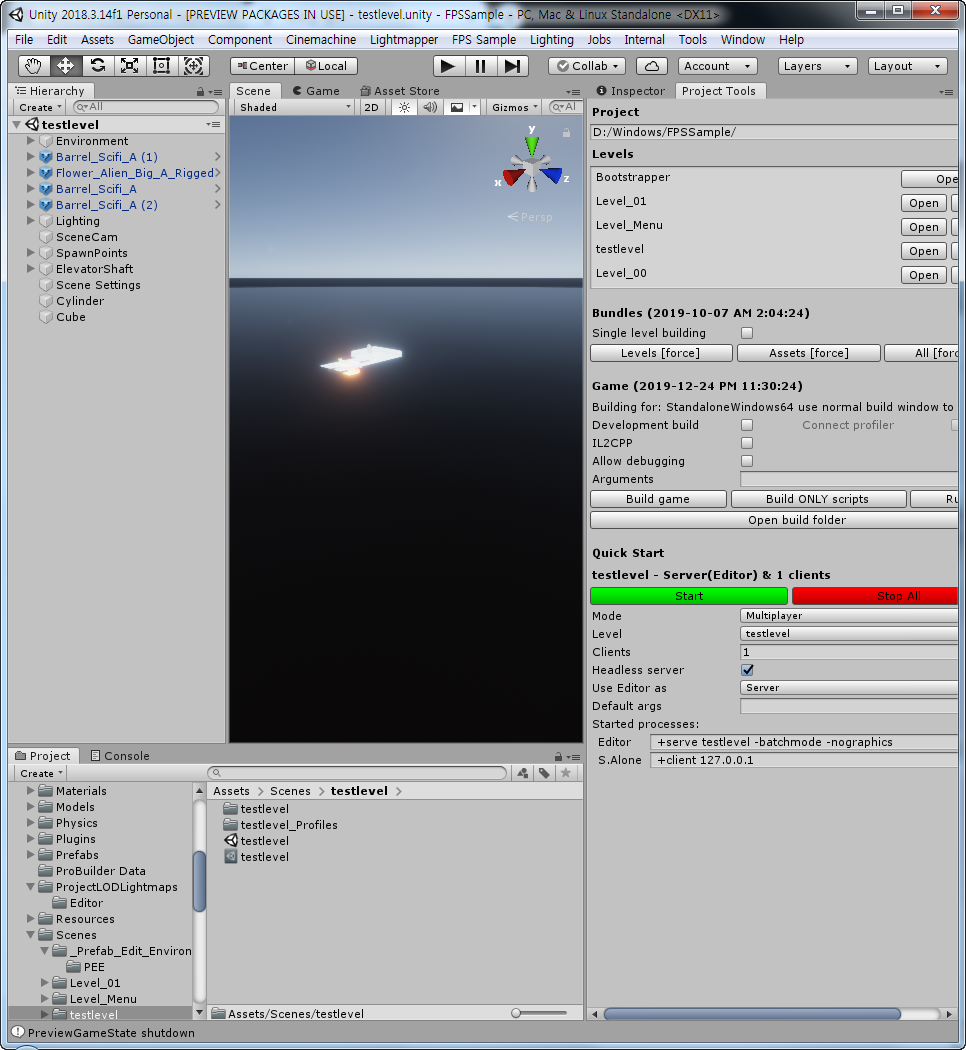Open the FPS Sample menu
966x1050 pixels.
[x=484, y=40]
